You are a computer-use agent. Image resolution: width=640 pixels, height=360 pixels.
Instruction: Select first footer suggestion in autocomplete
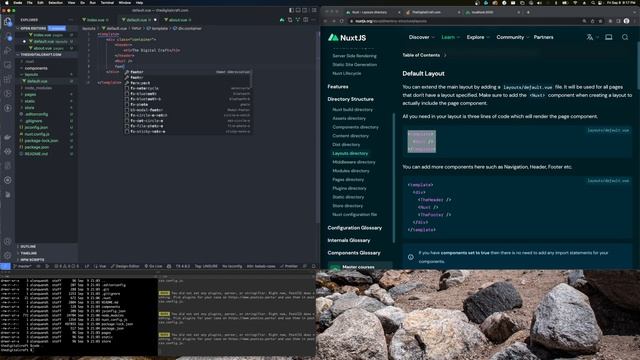click(188, 72)
